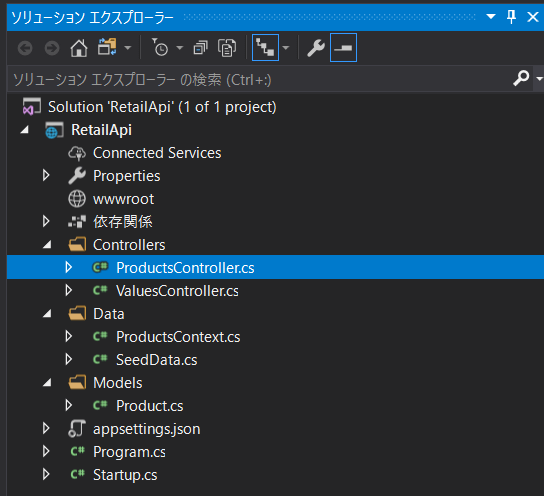The image size is (544, 496).
Task: Select the Connected Services node
Action: 157,153
